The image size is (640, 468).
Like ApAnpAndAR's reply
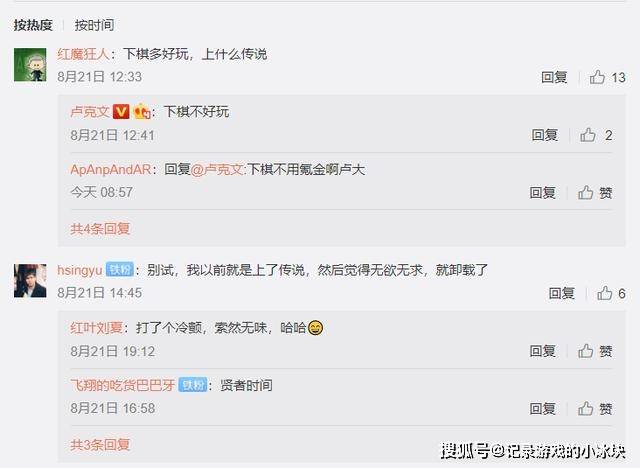coord(595,193)
